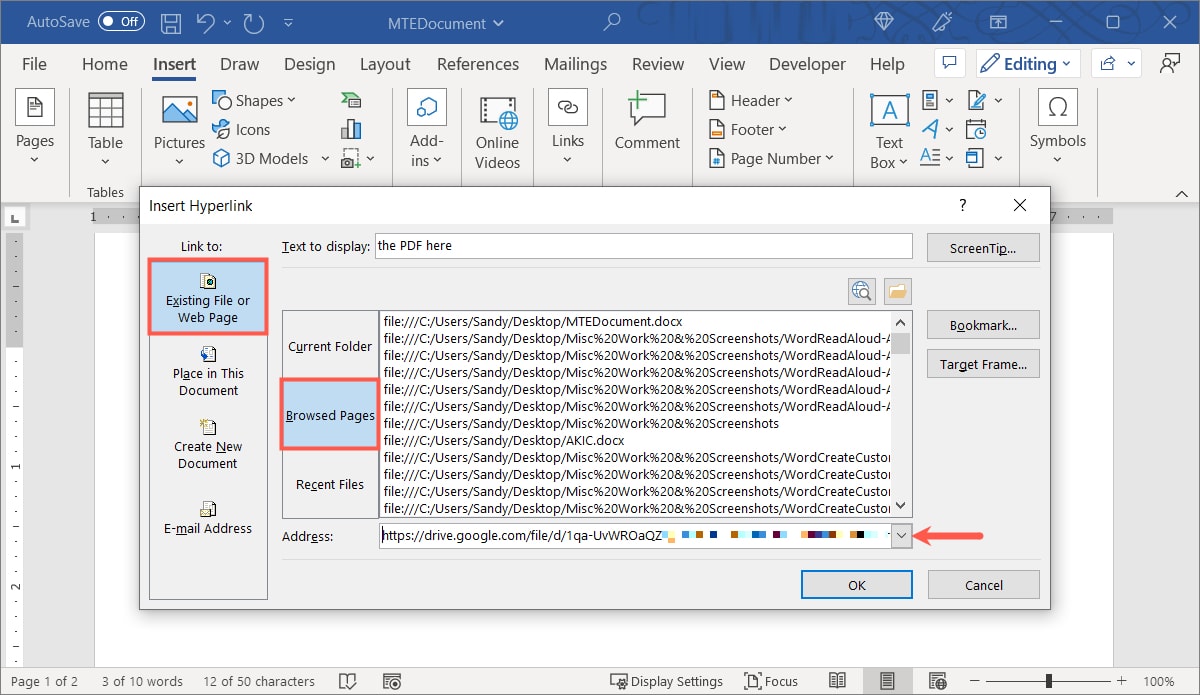The width and height of the screenshot is (1200, 695).
Task: Click the Target Frame button
Action: click(983, 363)
